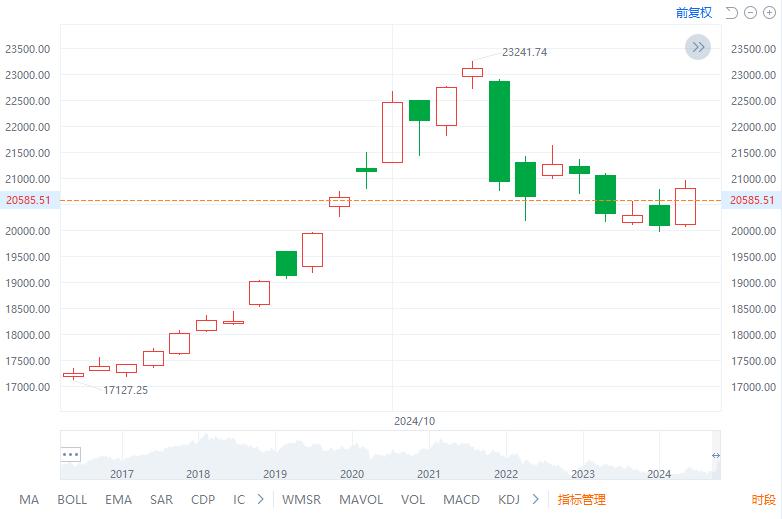Screen dimensions: 782x519
Task: Switch to the VOL indicator
Action: pyautogui.click(x=413, y=499)
